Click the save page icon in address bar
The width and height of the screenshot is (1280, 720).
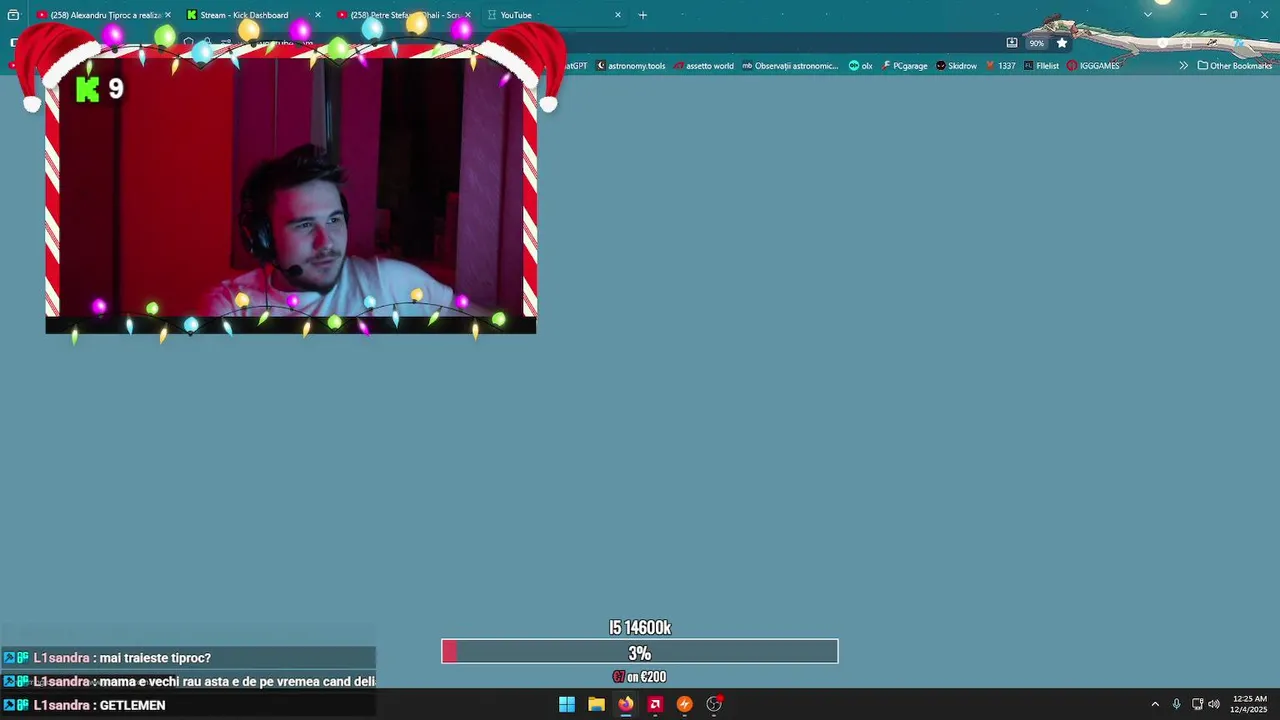tap(1012, 43)
